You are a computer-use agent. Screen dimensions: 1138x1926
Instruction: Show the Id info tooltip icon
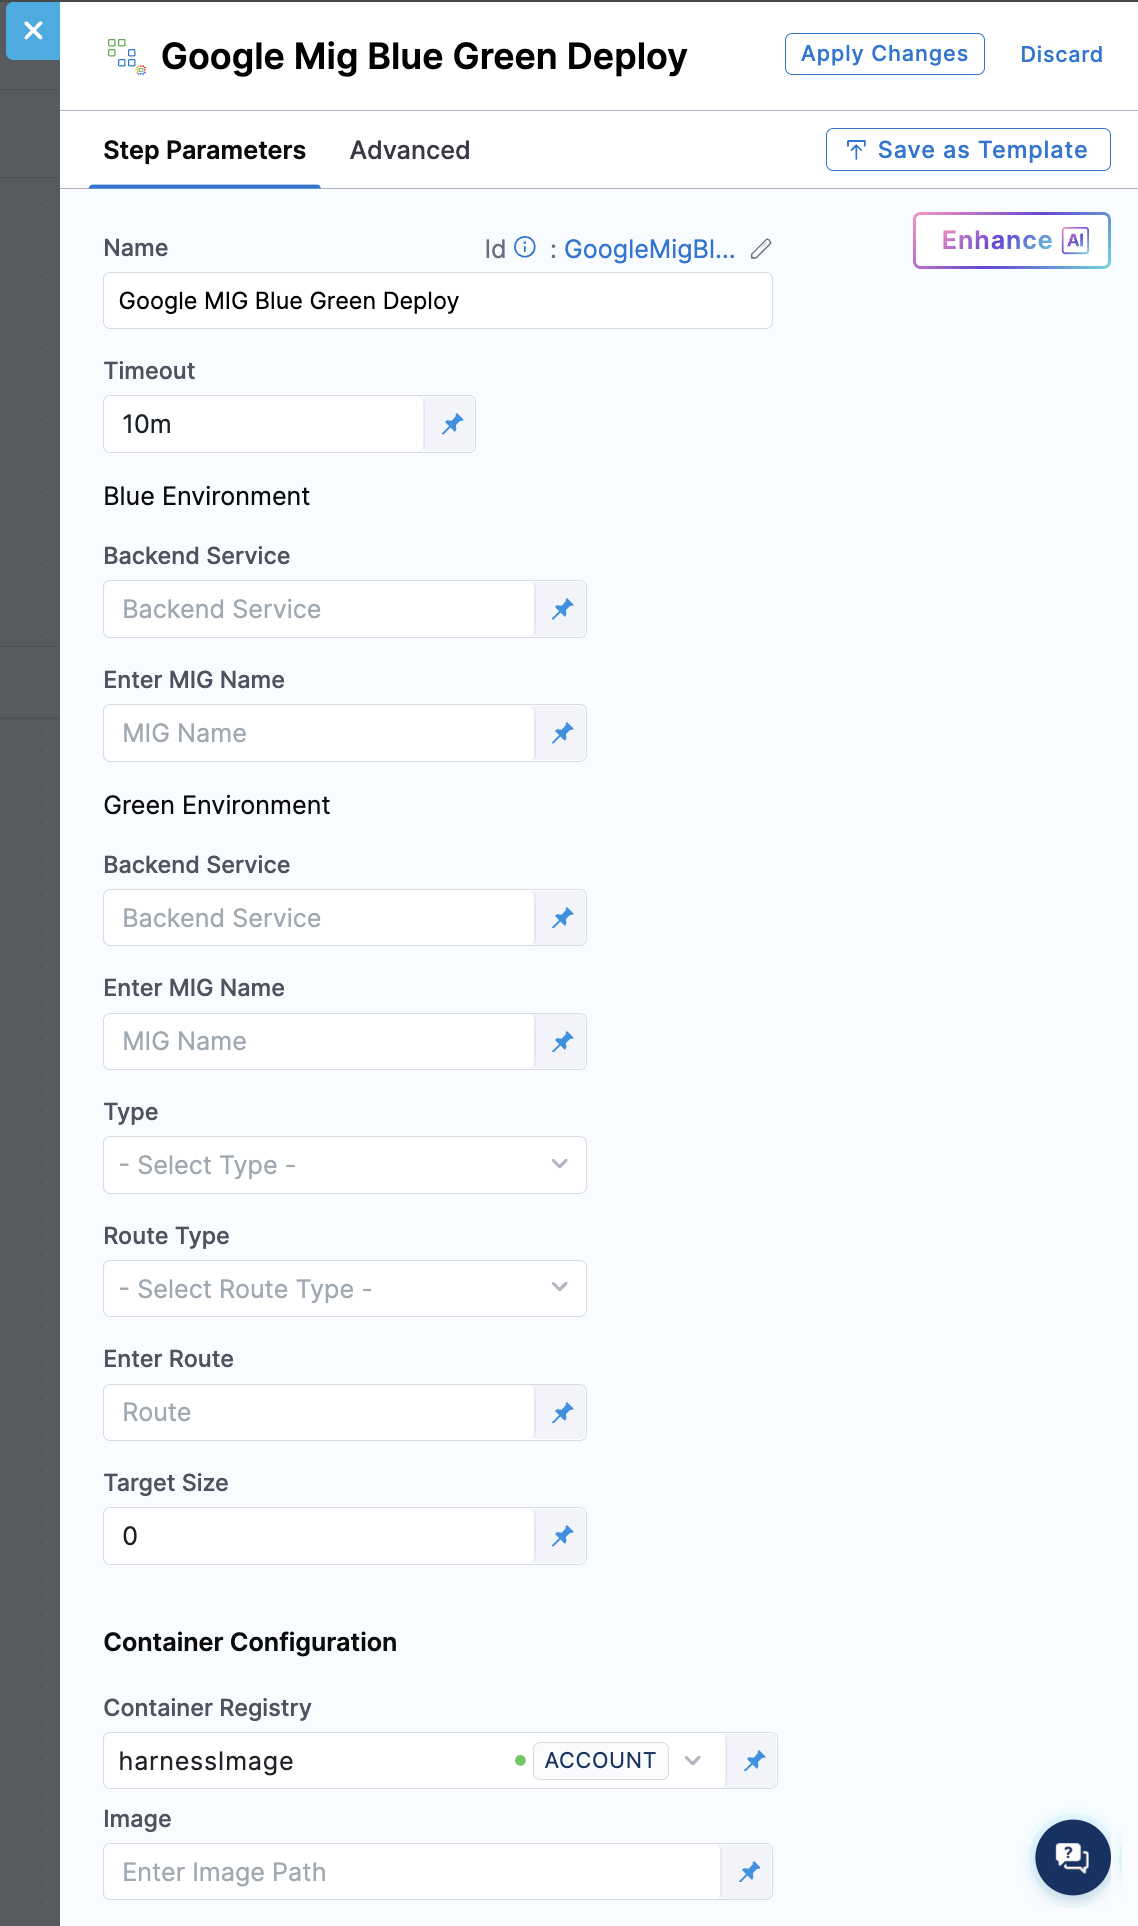click(x=525, y=248)
